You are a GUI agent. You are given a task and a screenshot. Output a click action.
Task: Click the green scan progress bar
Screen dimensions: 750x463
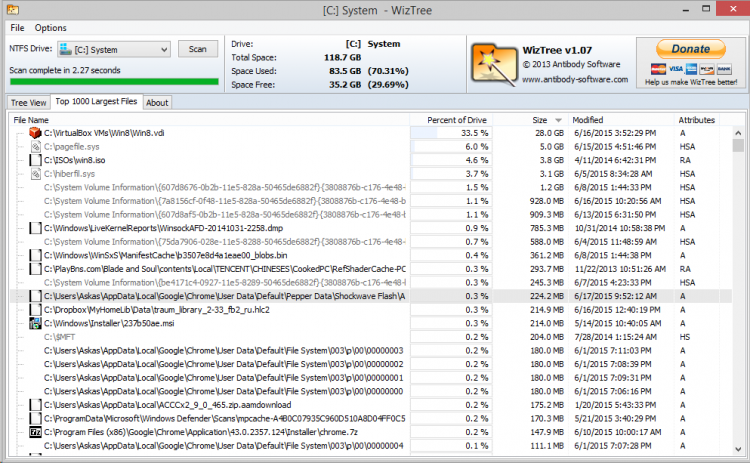click(x=114, y=82)
